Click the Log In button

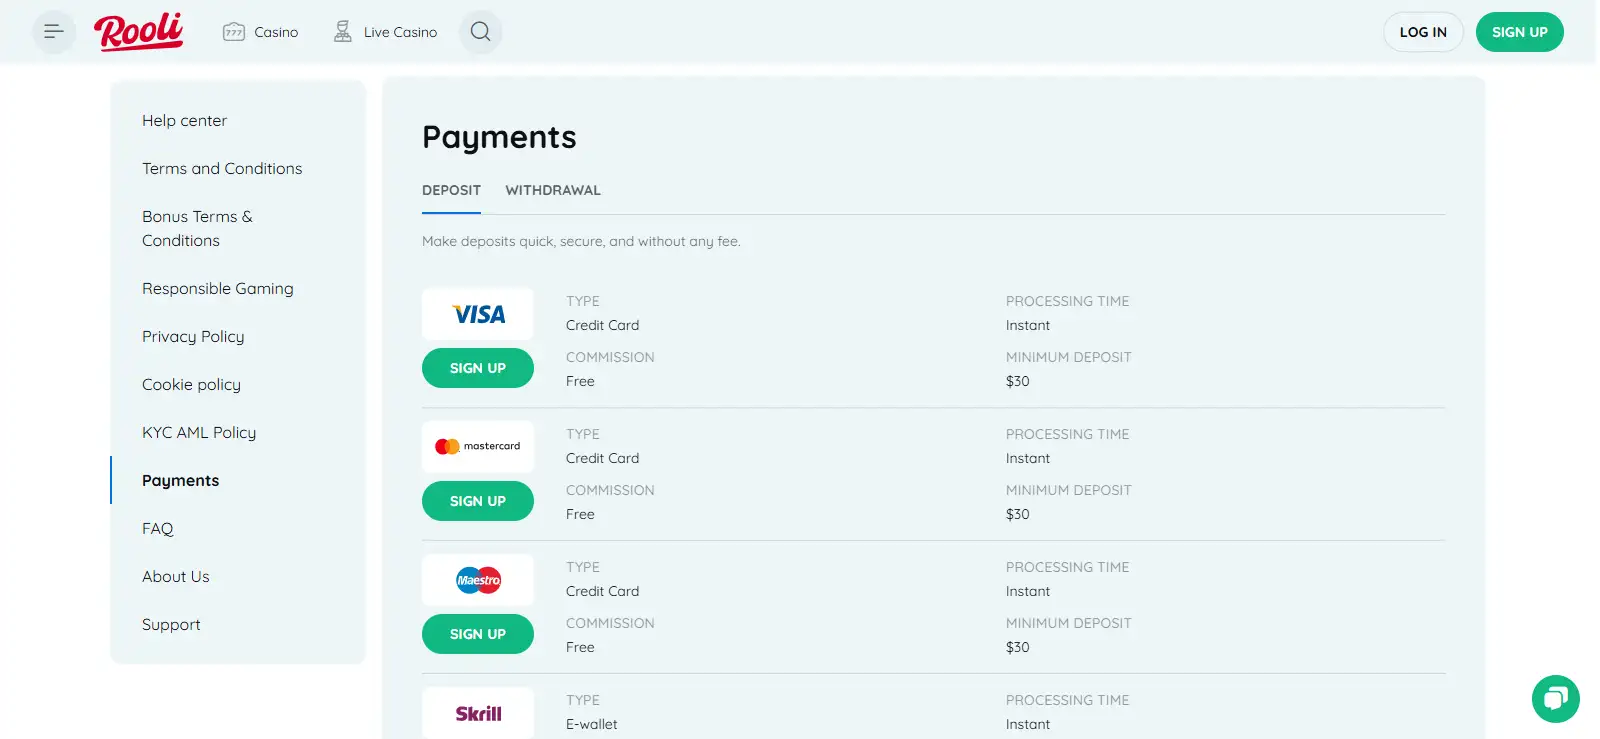click(x=1423, y=32)
